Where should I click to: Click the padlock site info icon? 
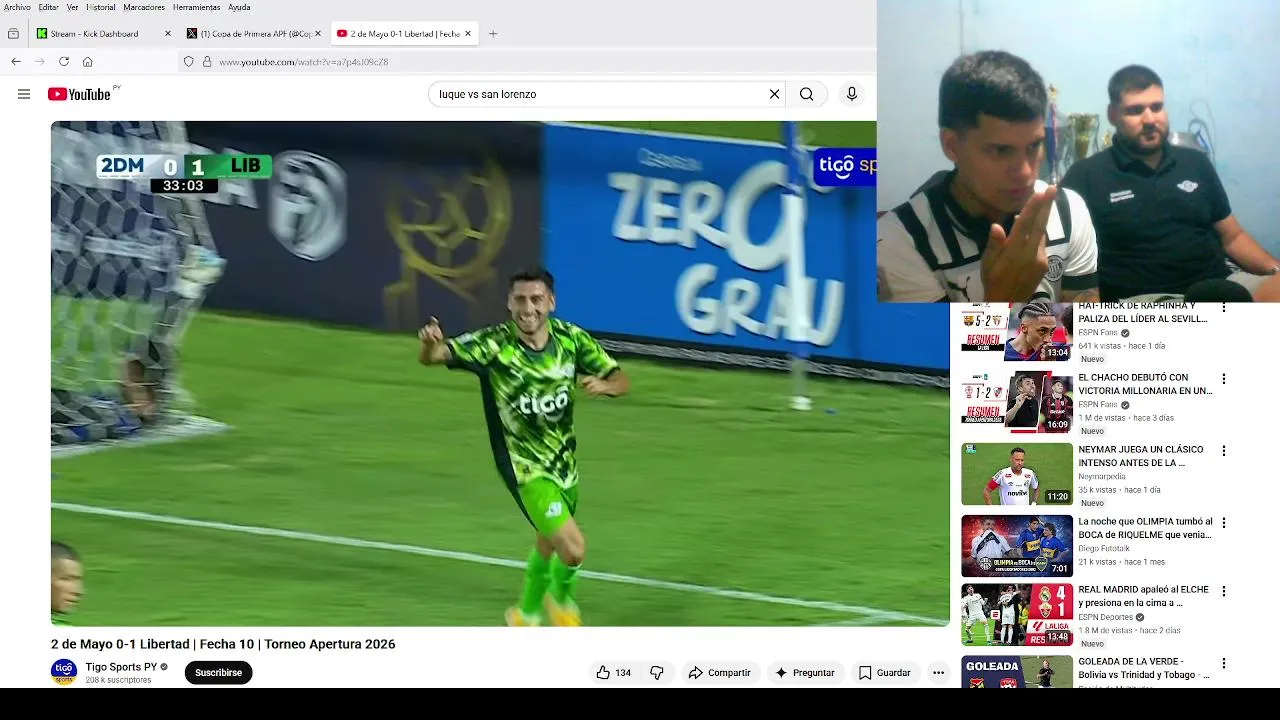(x=207, y=62)
